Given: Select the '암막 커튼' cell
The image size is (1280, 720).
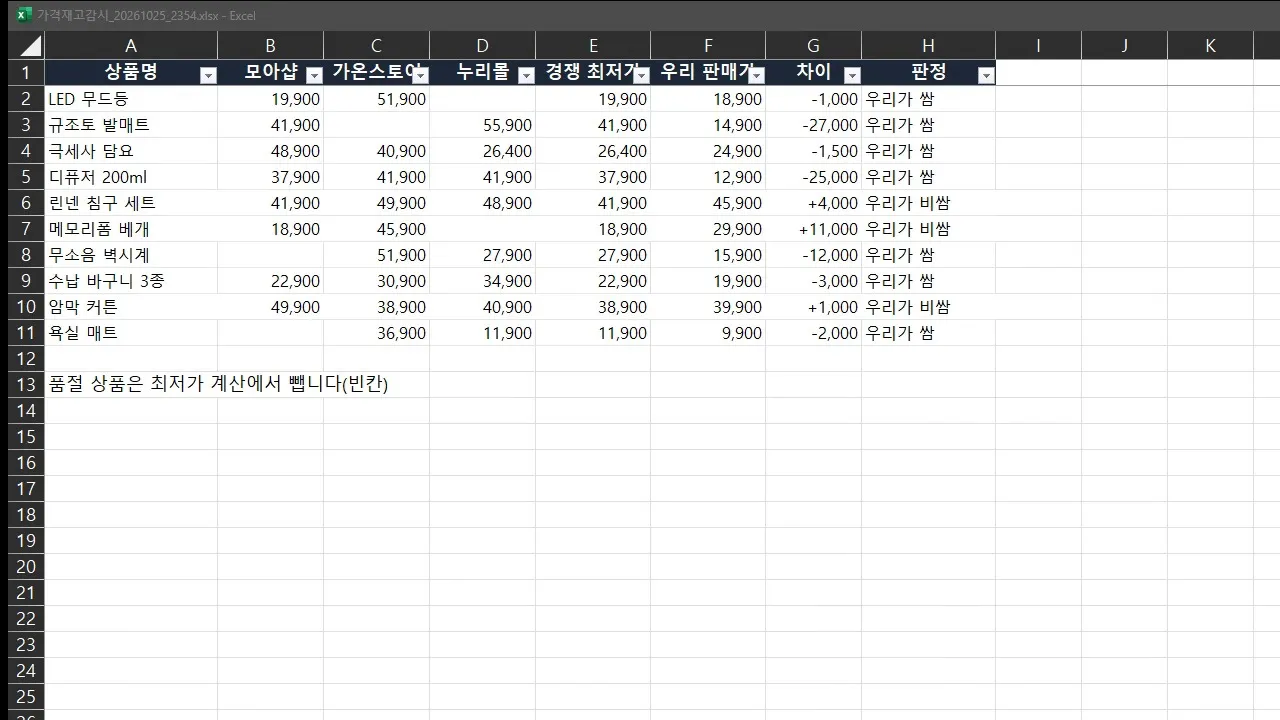Looking at the screenshot, I should (x=131, y=307).
